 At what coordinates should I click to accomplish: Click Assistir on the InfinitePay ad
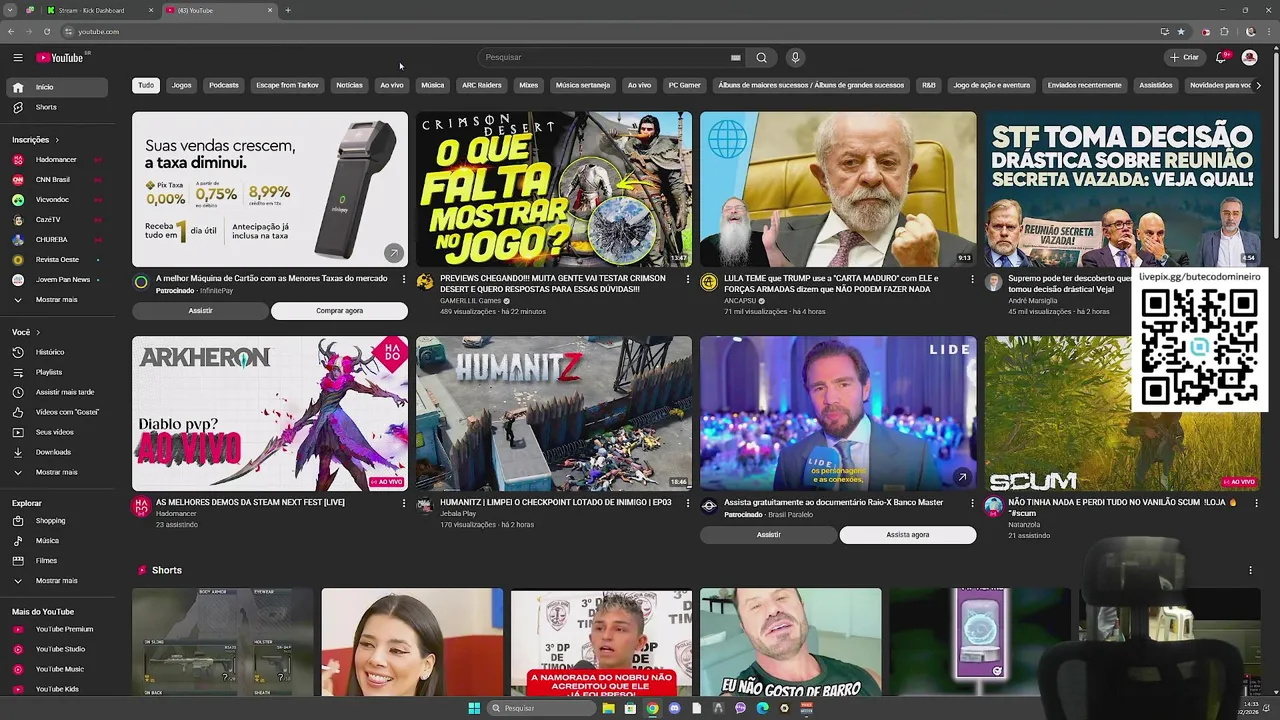point(200,311)
